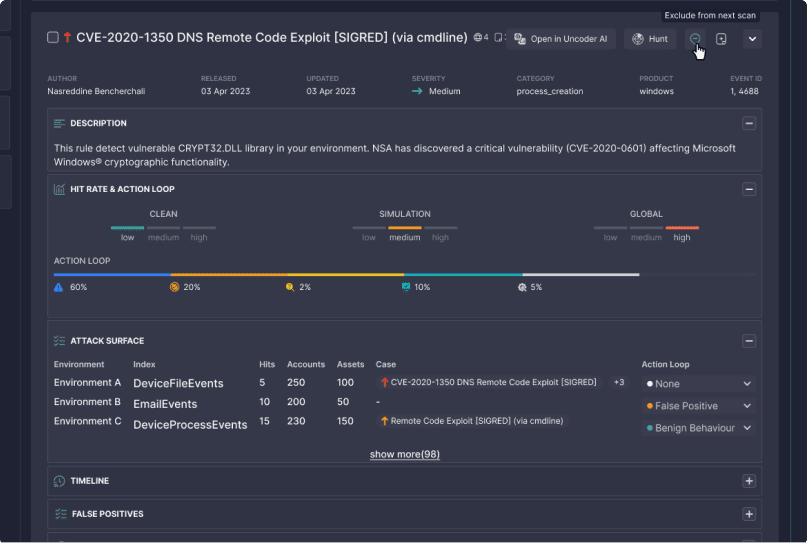Viewport: 807px width, 545px height.
Task: Click the show more(98) link
Action: (404, 454)
